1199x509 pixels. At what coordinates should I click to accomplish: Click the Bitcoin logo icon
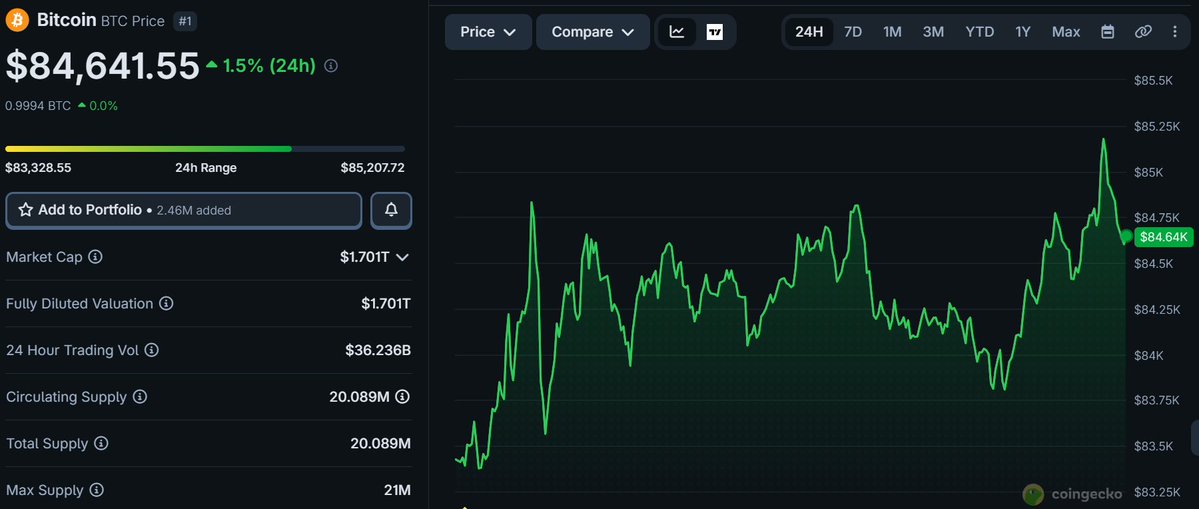coord(18,20)
